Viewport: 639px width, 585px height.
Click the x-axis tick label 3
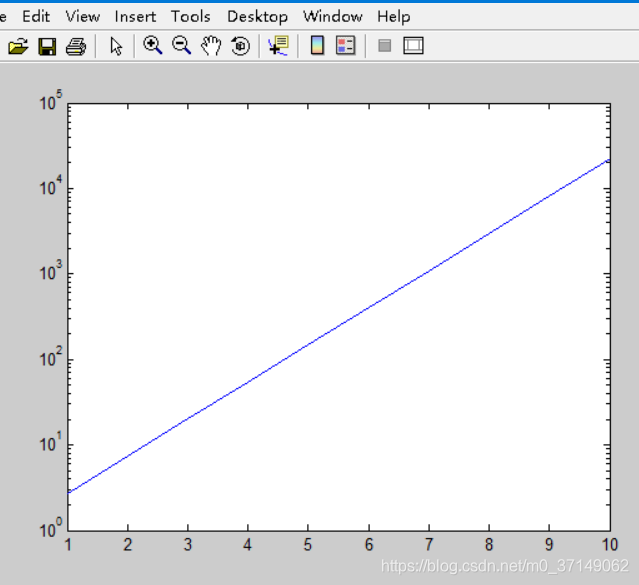click(x=187, y=545)
